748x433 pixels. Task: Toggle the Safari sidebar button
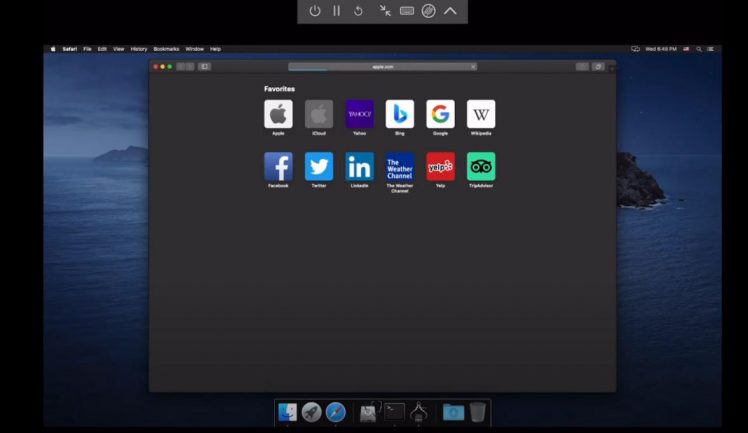[204, 67]
